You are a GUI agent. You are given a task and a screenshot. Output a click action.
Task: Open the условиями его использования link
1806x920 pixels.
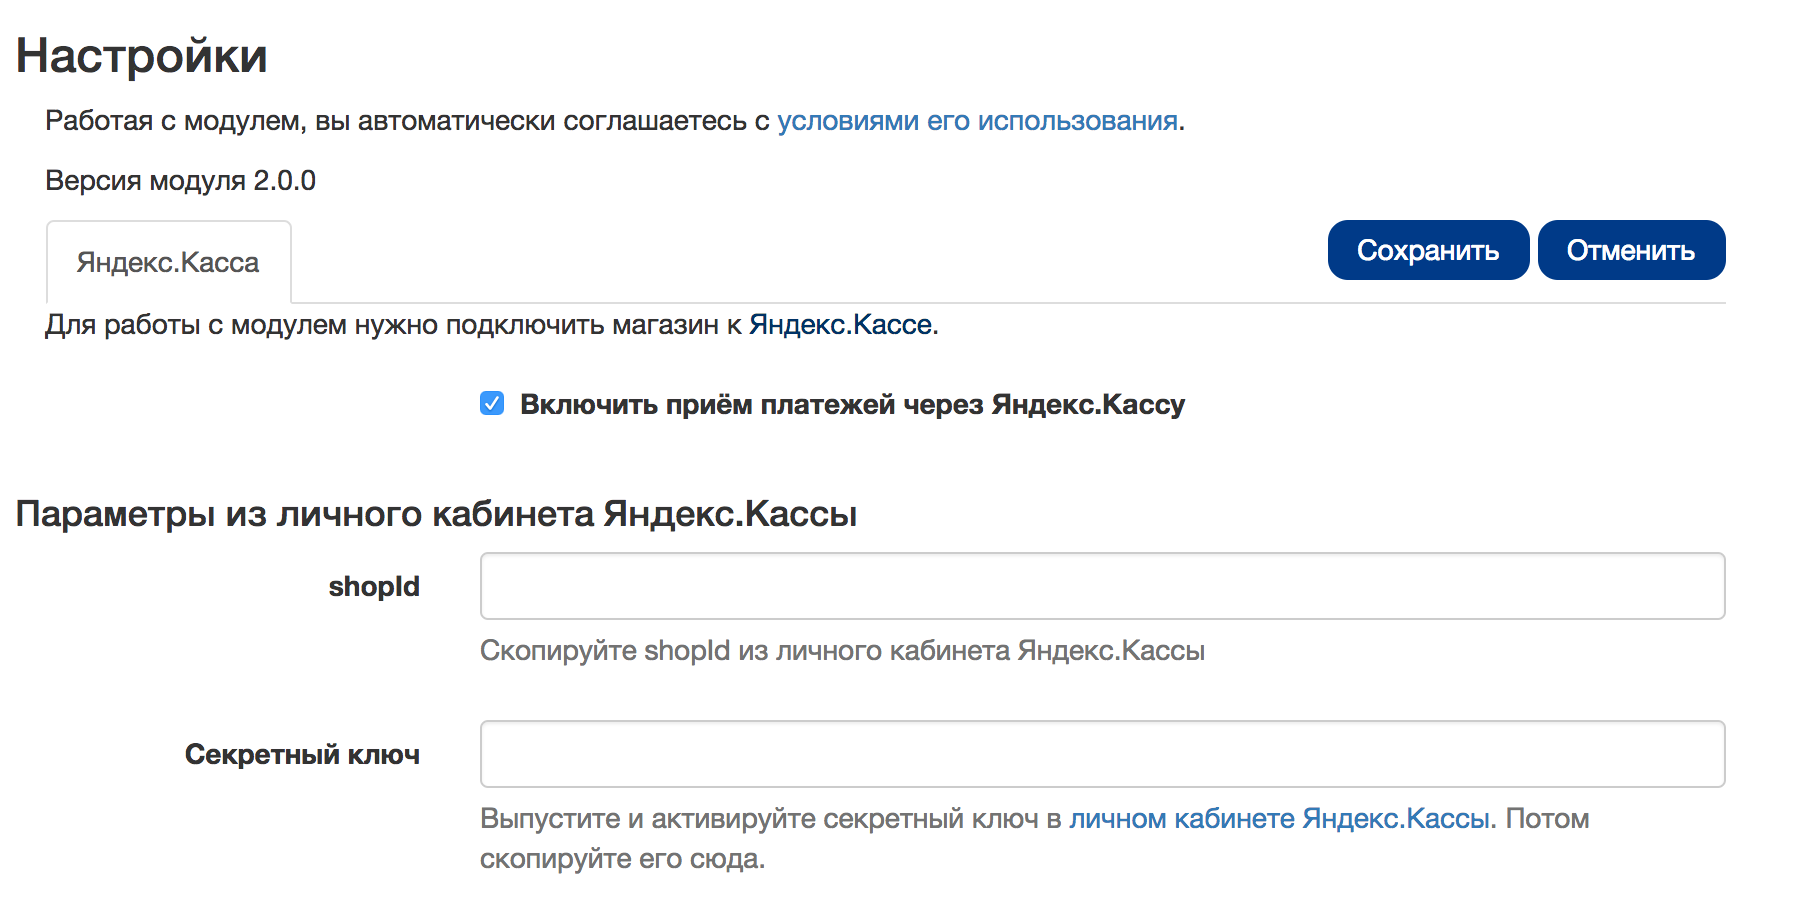(977, 121)
